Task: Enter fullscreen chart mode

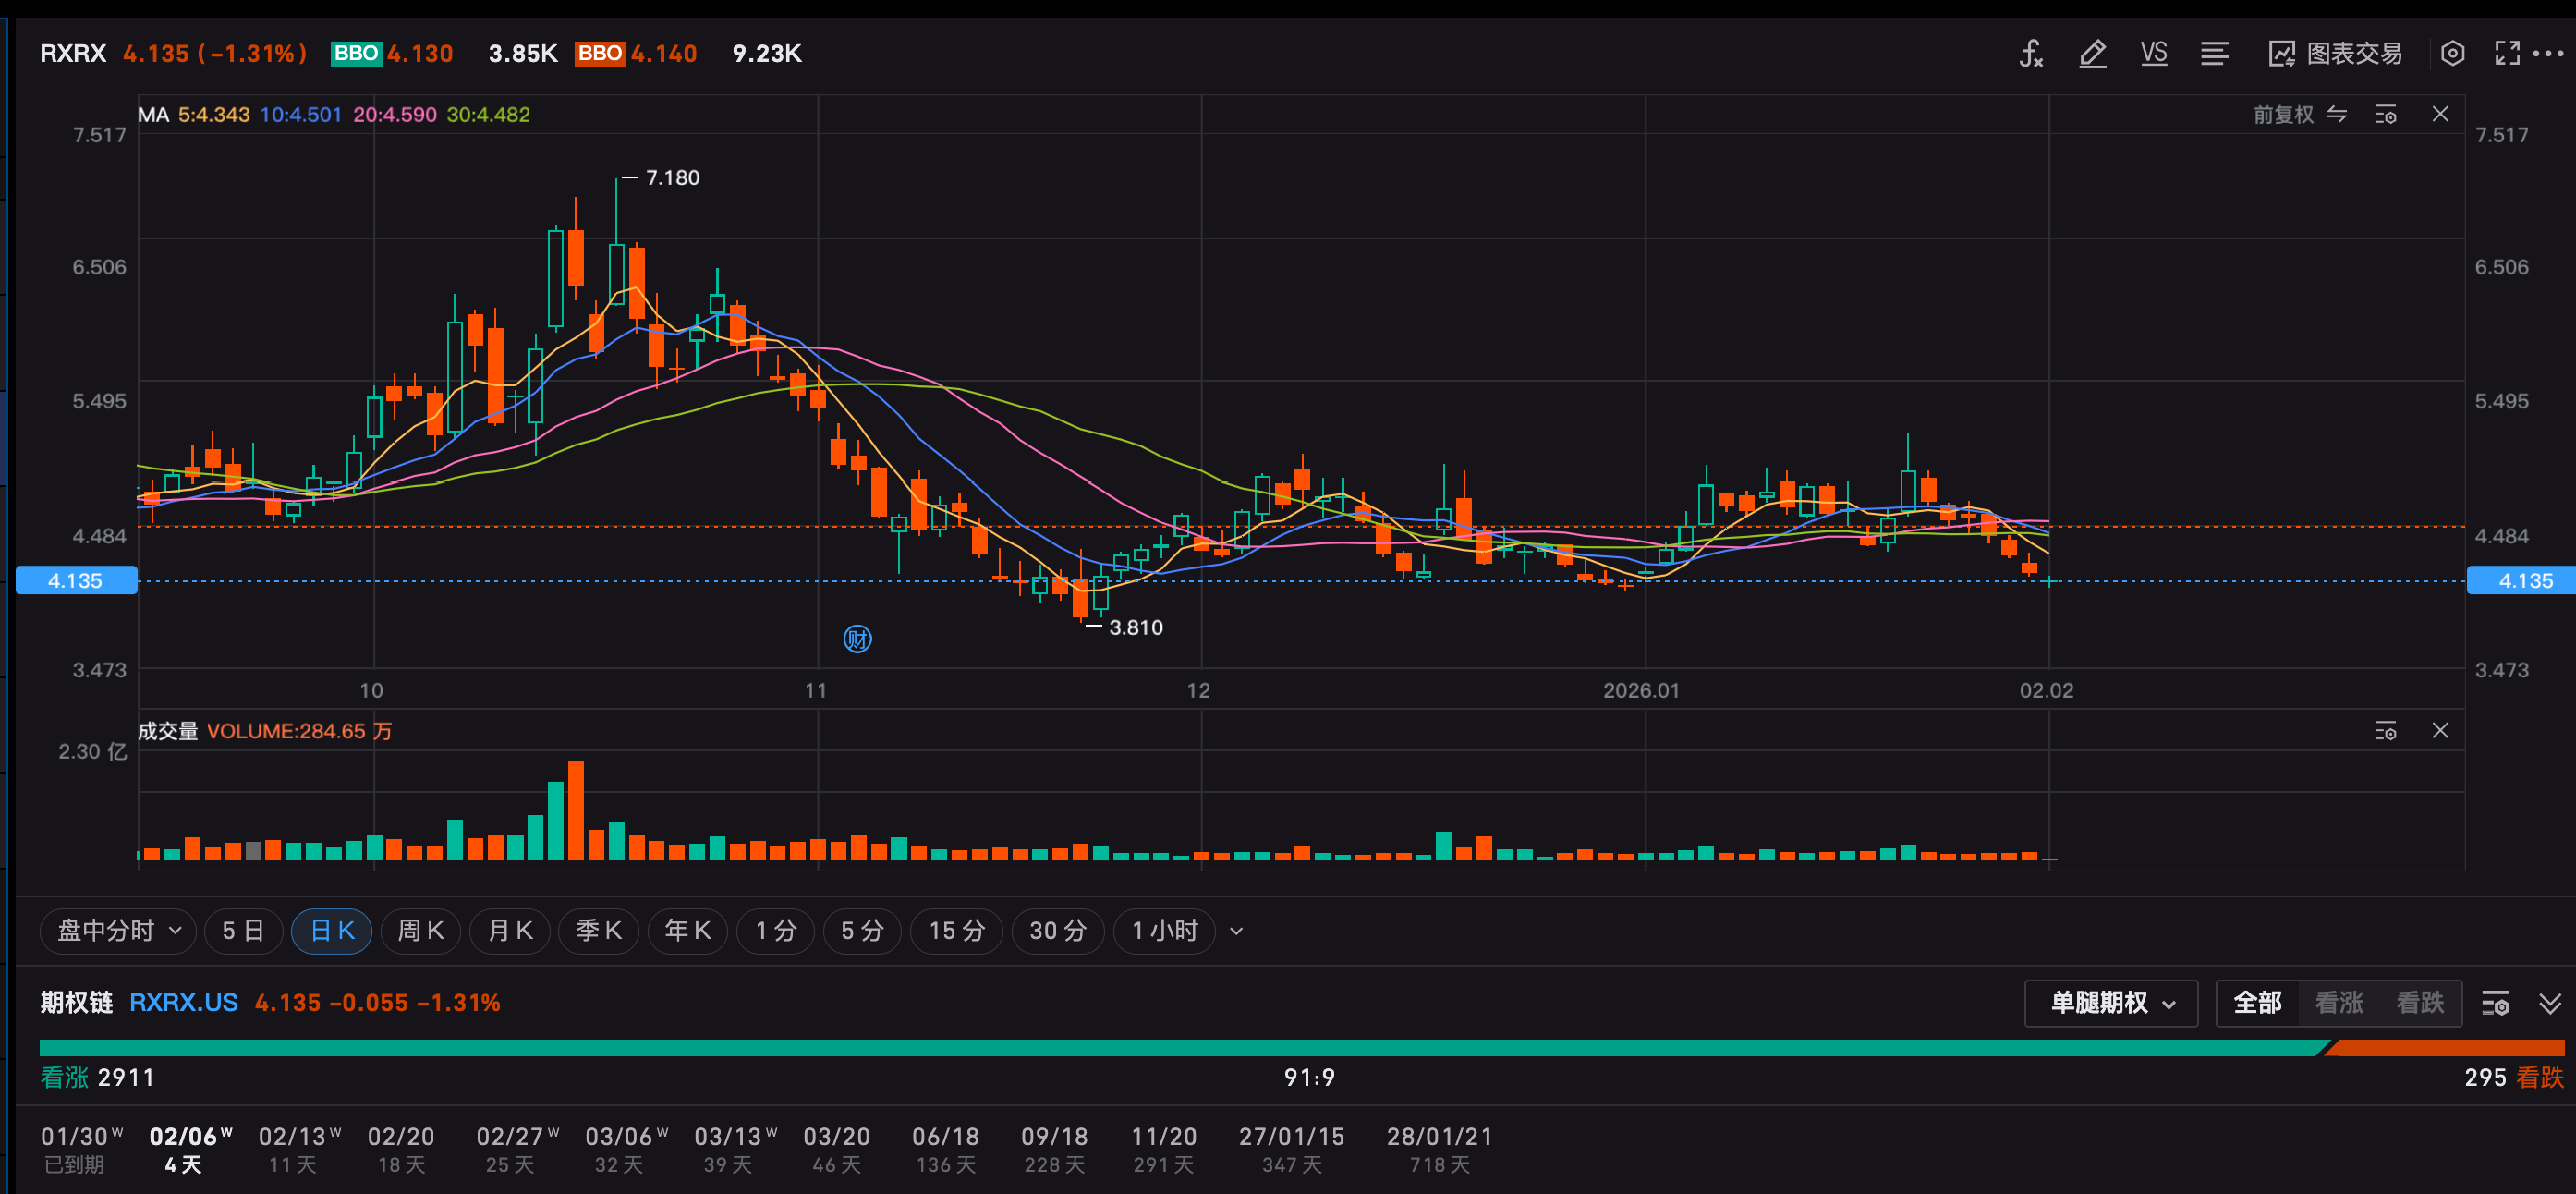Action: [2507, 54]
